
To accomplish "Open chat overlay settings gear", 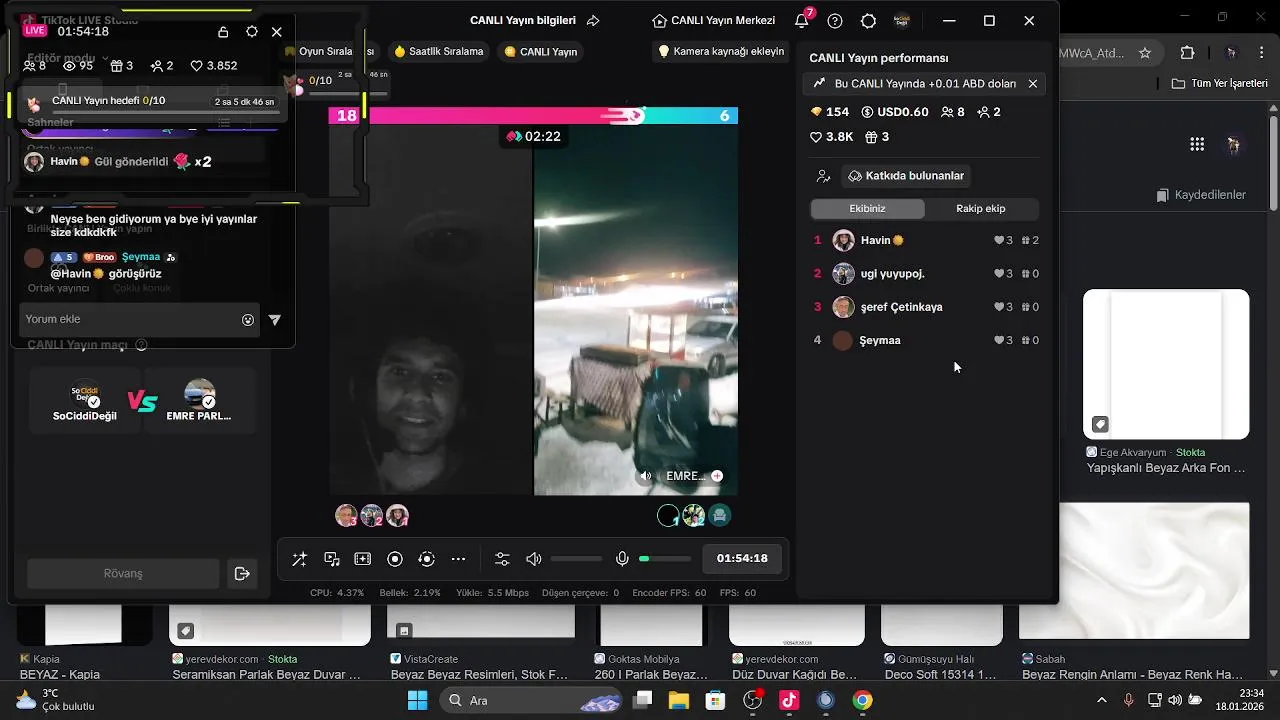I will [252, 32].
